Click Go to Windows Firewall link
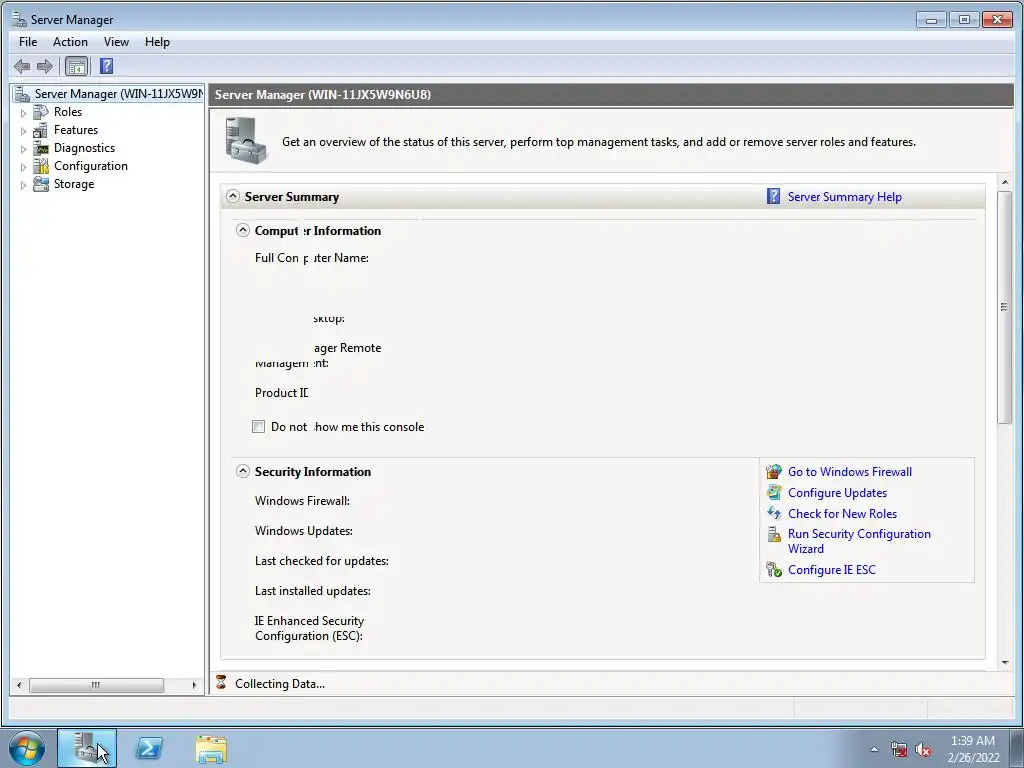Viewport: 1024px width, 768px height. pos(850,472)
